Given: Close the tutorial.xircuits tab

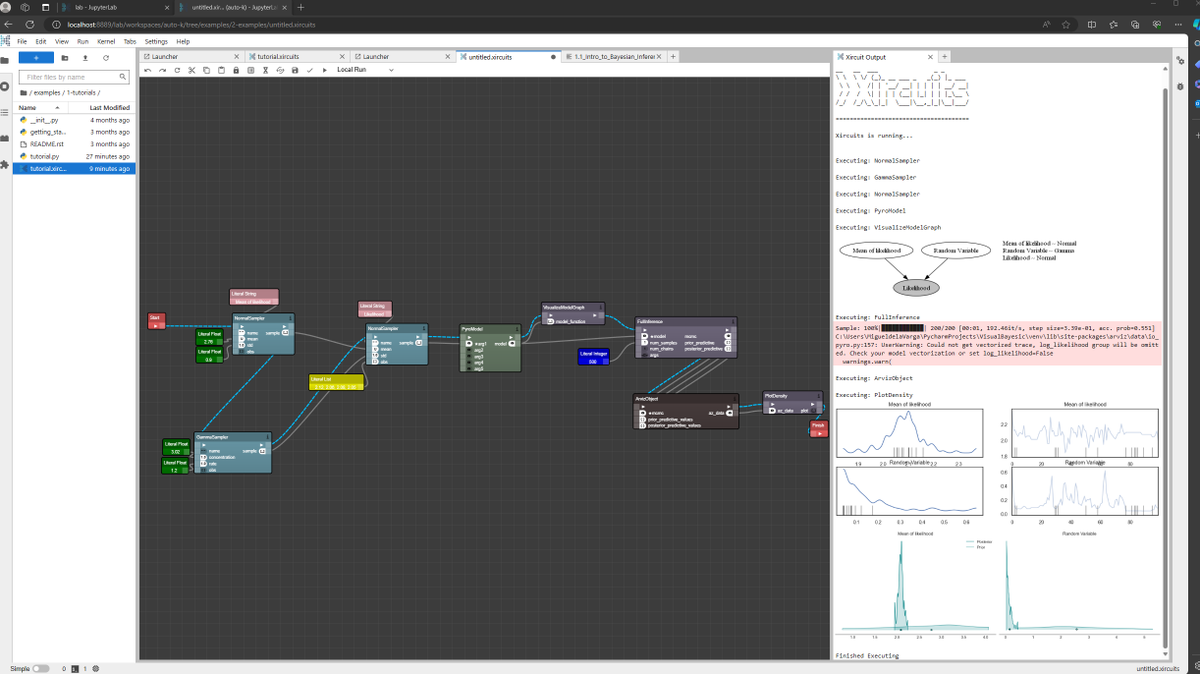Looking at the screenshot, I should tap(342, 57).
